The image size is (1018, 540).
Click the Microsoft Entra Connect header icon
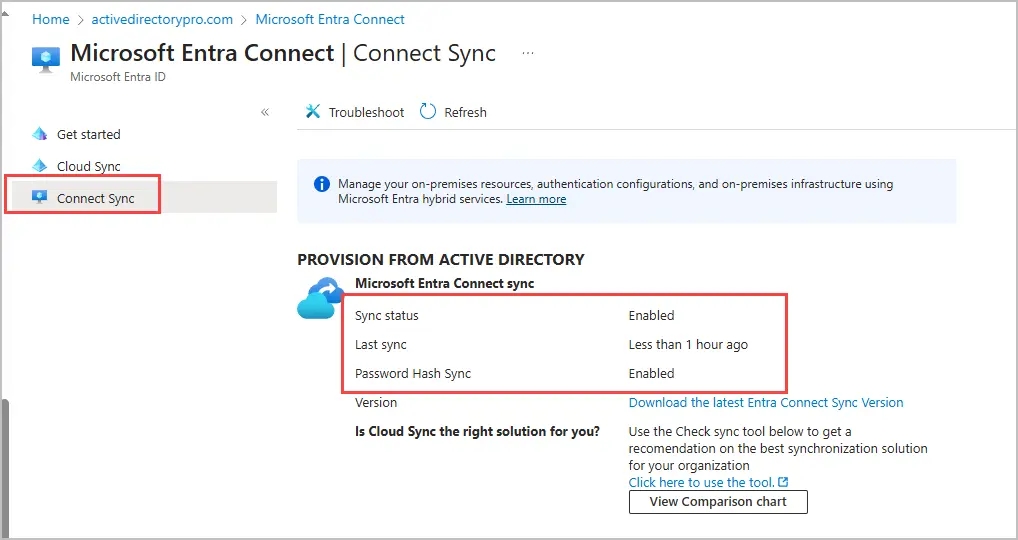pos(46,59)
